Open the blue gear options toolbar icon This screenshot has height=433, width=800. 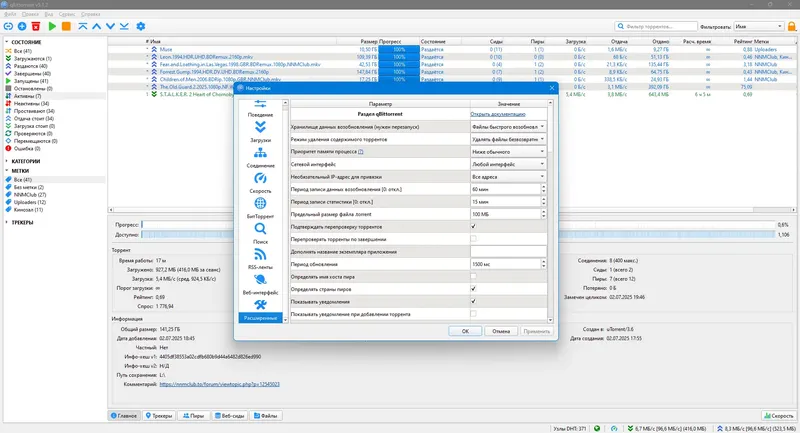(141, 25)
